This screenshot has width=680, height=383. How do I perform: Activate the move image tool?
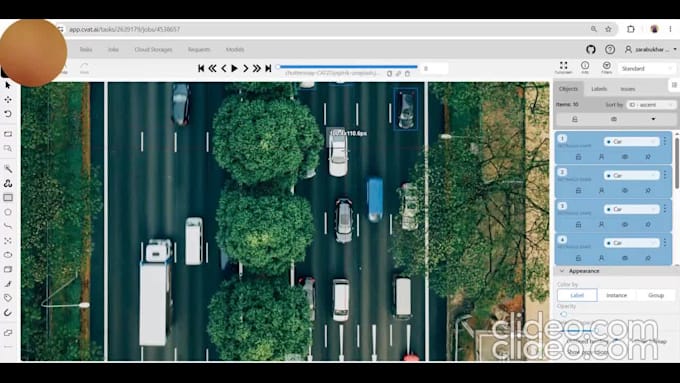[x=8, y=99]
